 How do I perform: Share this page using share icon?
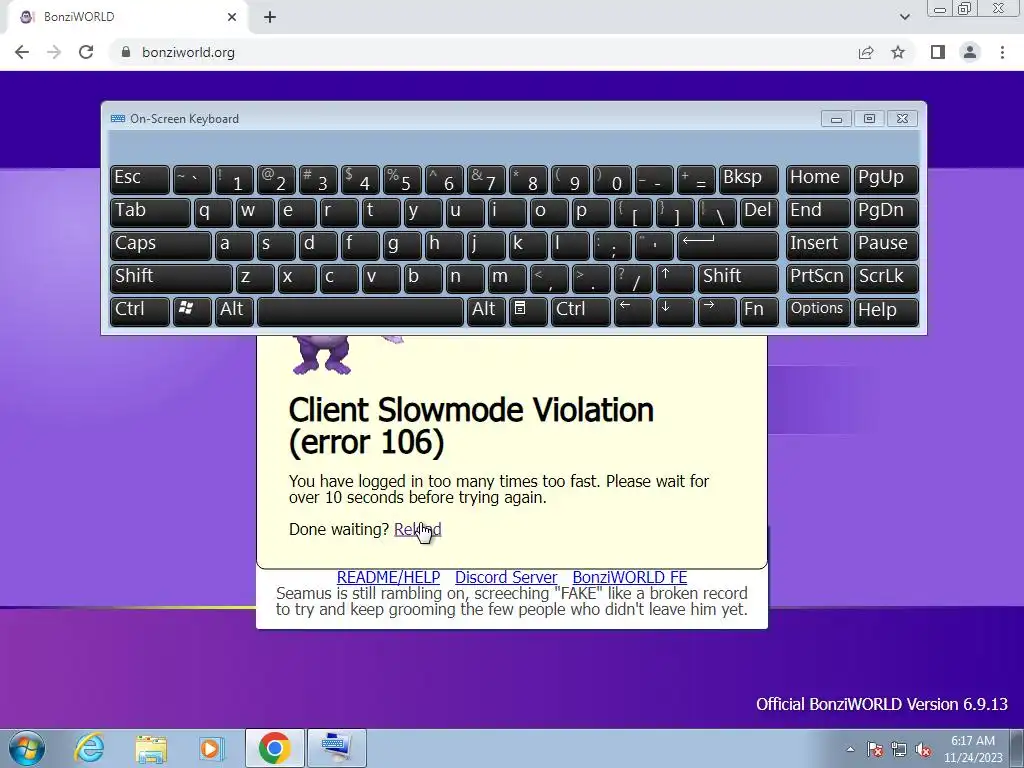[x=866, y=52]
